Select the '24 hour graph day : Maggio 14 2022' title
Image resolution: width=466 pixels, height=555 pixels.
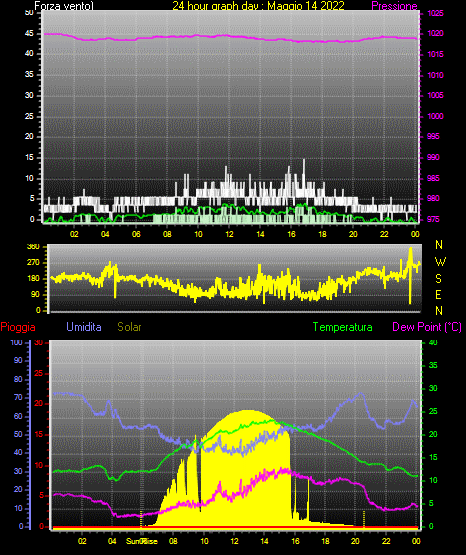258,6
